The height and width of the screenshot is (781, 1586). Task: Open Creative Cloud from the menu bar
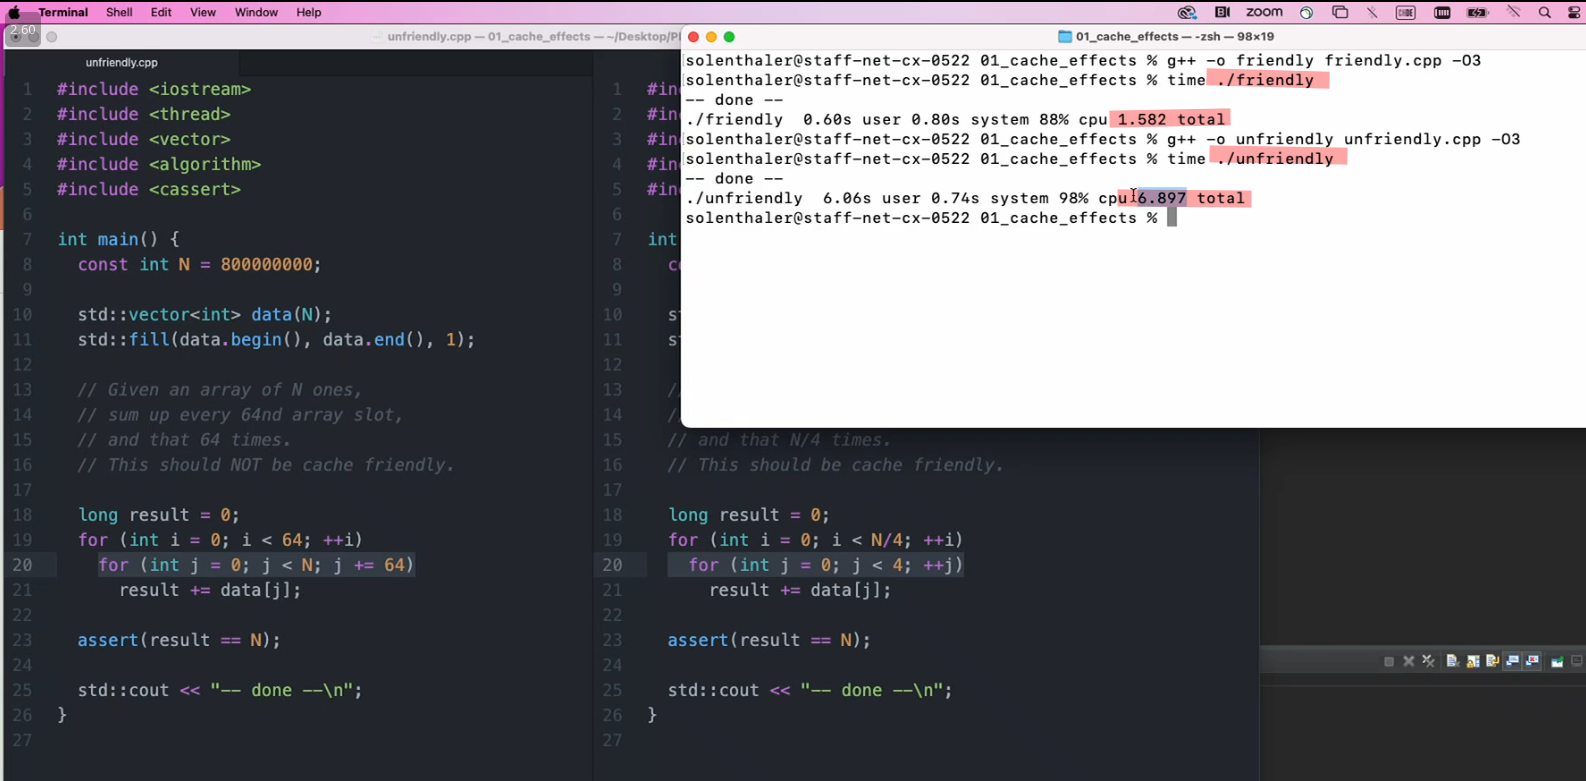(1187, 13)
